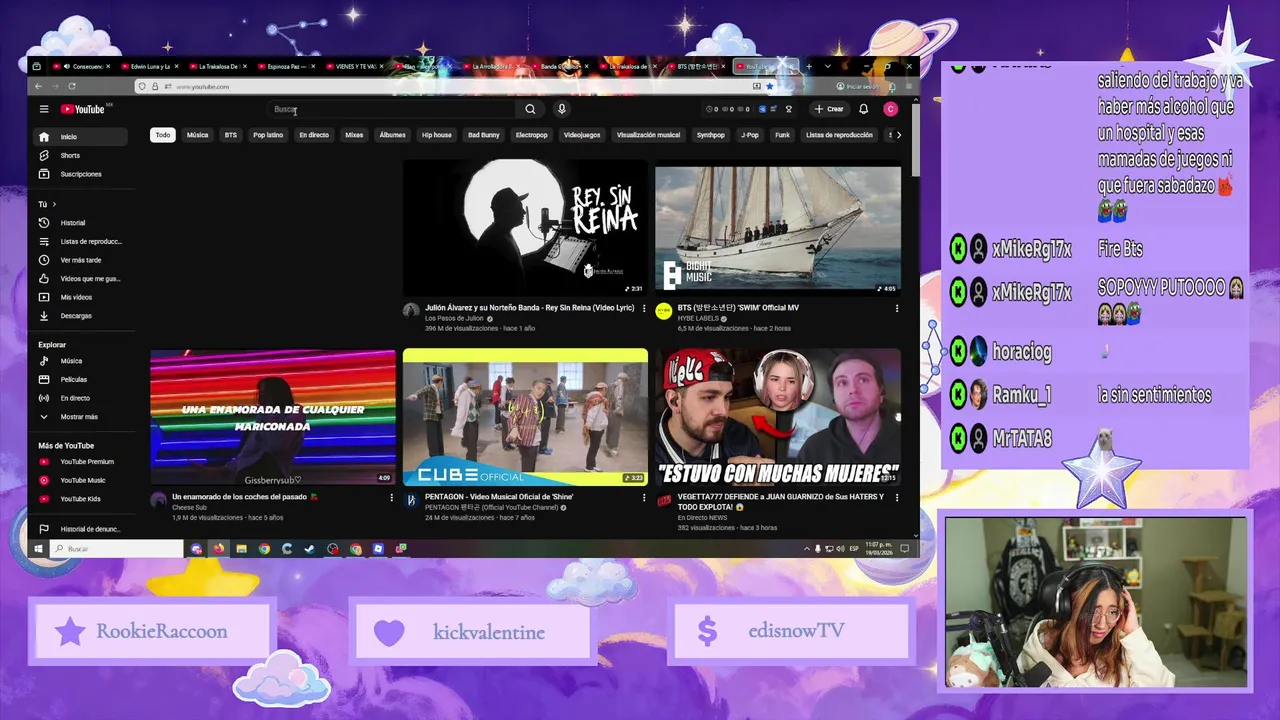1280x720 pixels.
Task: Switch to the Espinoza Paz browser tab
Action: point(288,67)
